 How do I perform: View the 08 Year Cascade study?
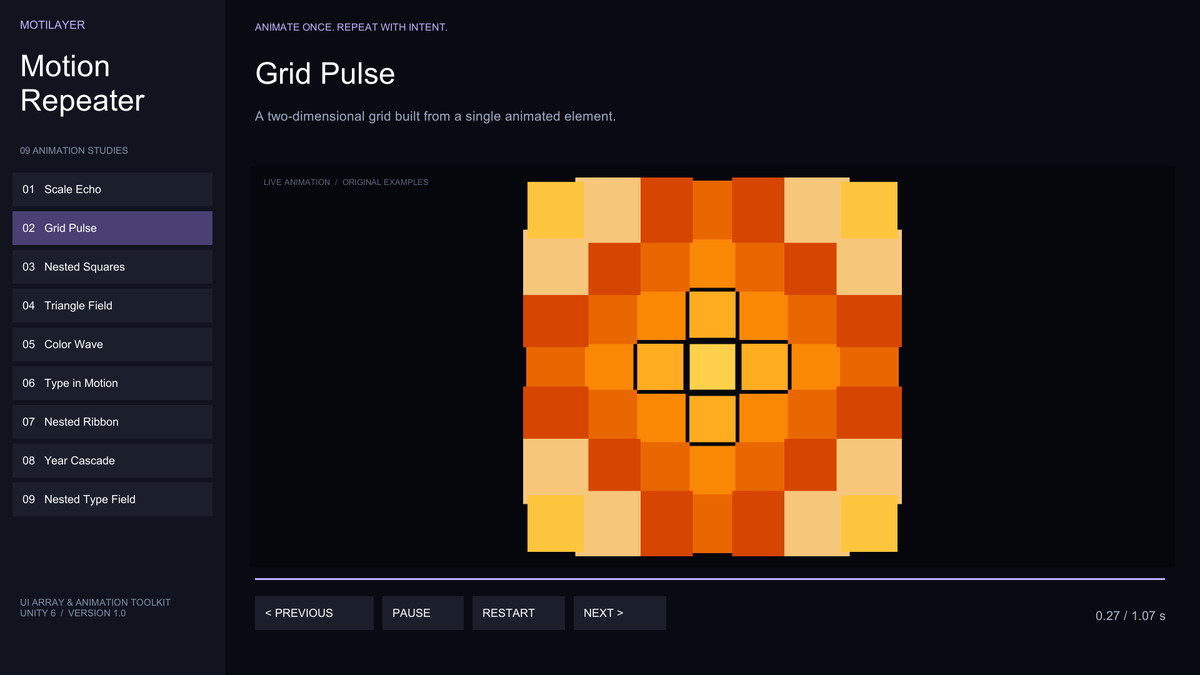click(112, 461)
